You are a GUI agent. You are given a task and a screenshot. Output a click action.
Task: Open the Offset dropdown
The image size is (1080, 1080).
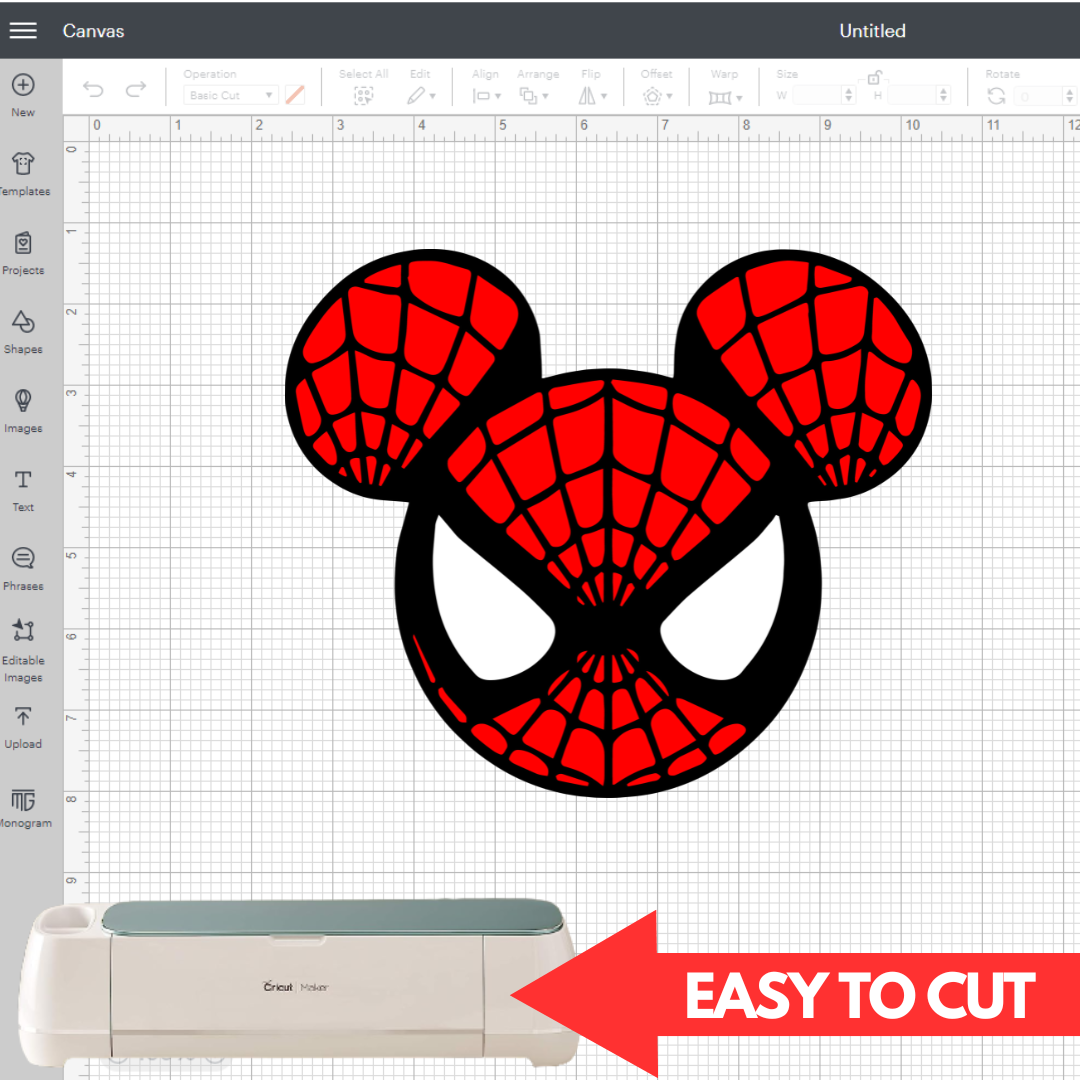657,96
